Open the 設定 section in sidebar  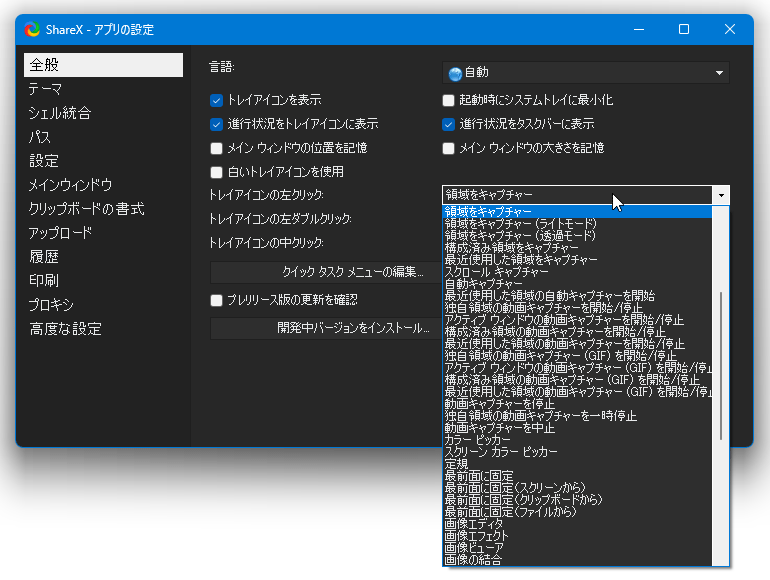(x=44, y=161)
